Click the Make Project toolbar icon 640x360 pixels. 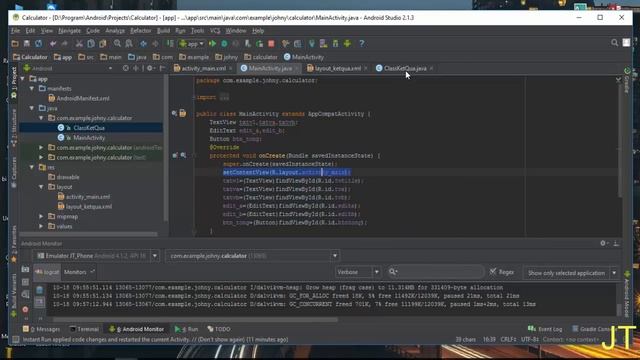tap(170, 43)
